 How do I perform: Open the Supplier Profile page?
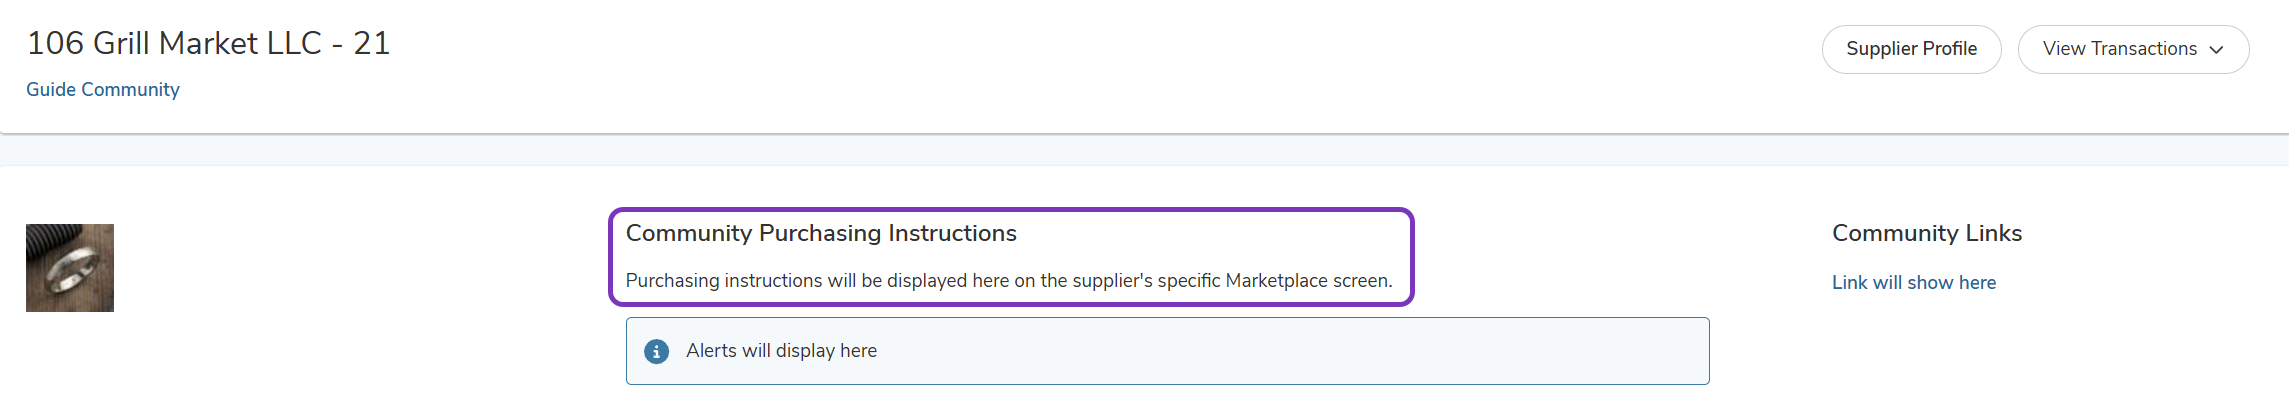(1911, 49)
